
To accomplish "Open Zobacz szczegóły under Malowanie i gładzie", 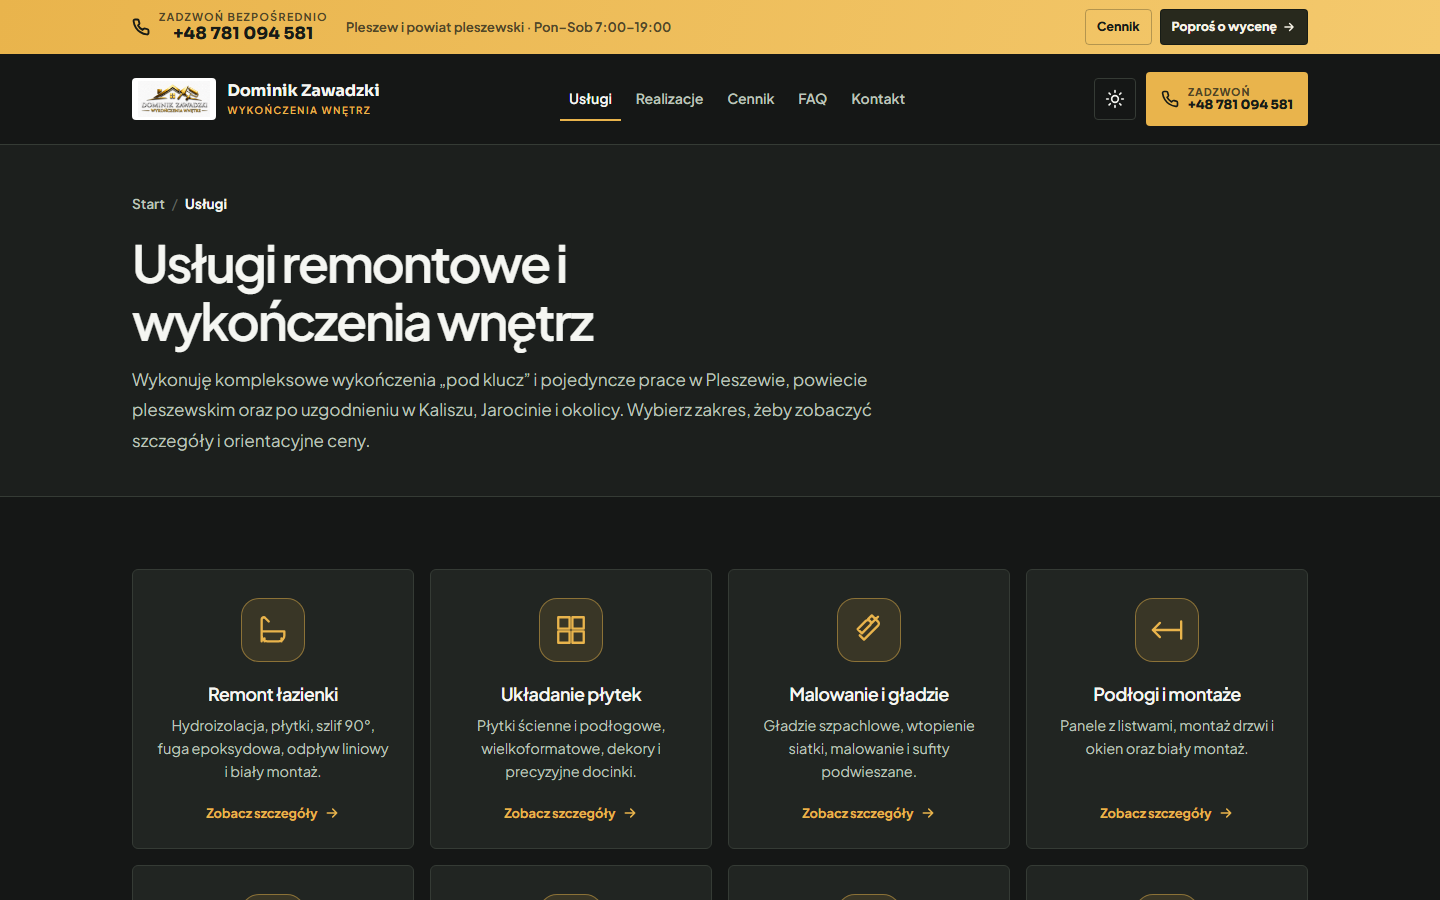I will click(x=869, y=813).
